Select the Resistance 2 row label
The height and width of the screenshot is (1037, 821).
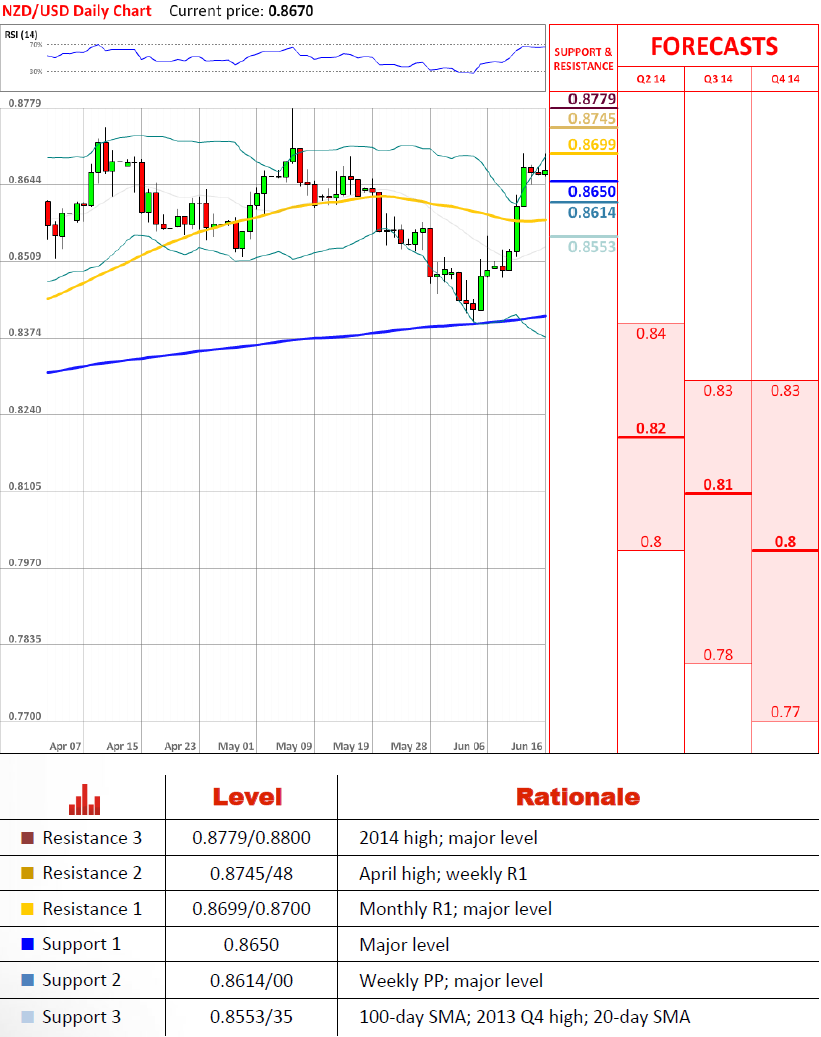coord(92,873)
